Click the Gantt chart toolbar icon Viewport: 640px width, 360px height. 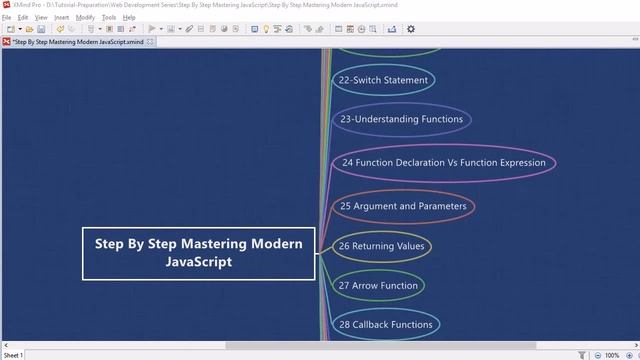click(278, 29)
